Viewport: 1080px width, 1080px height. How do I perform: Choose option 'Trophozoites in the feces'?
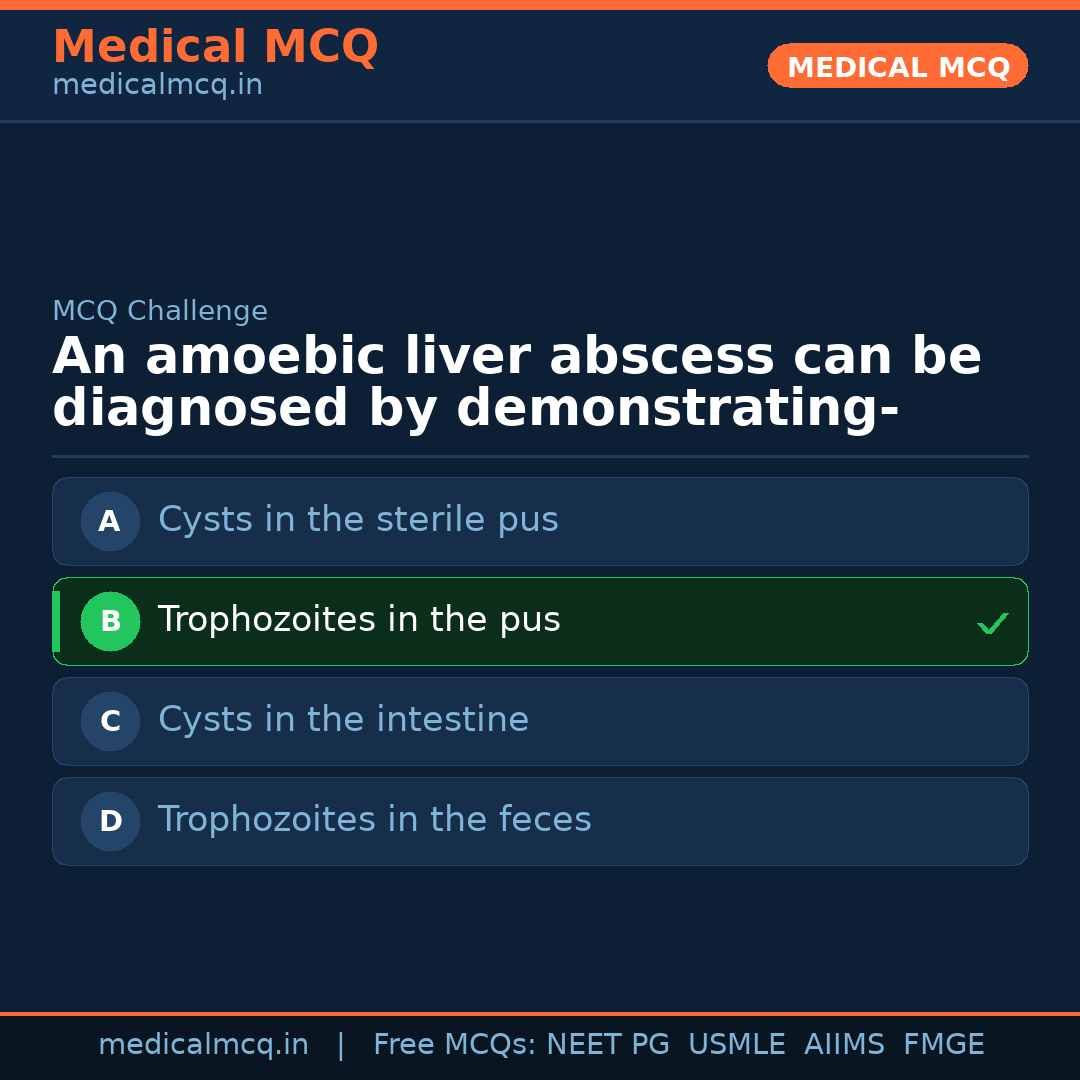374,820
